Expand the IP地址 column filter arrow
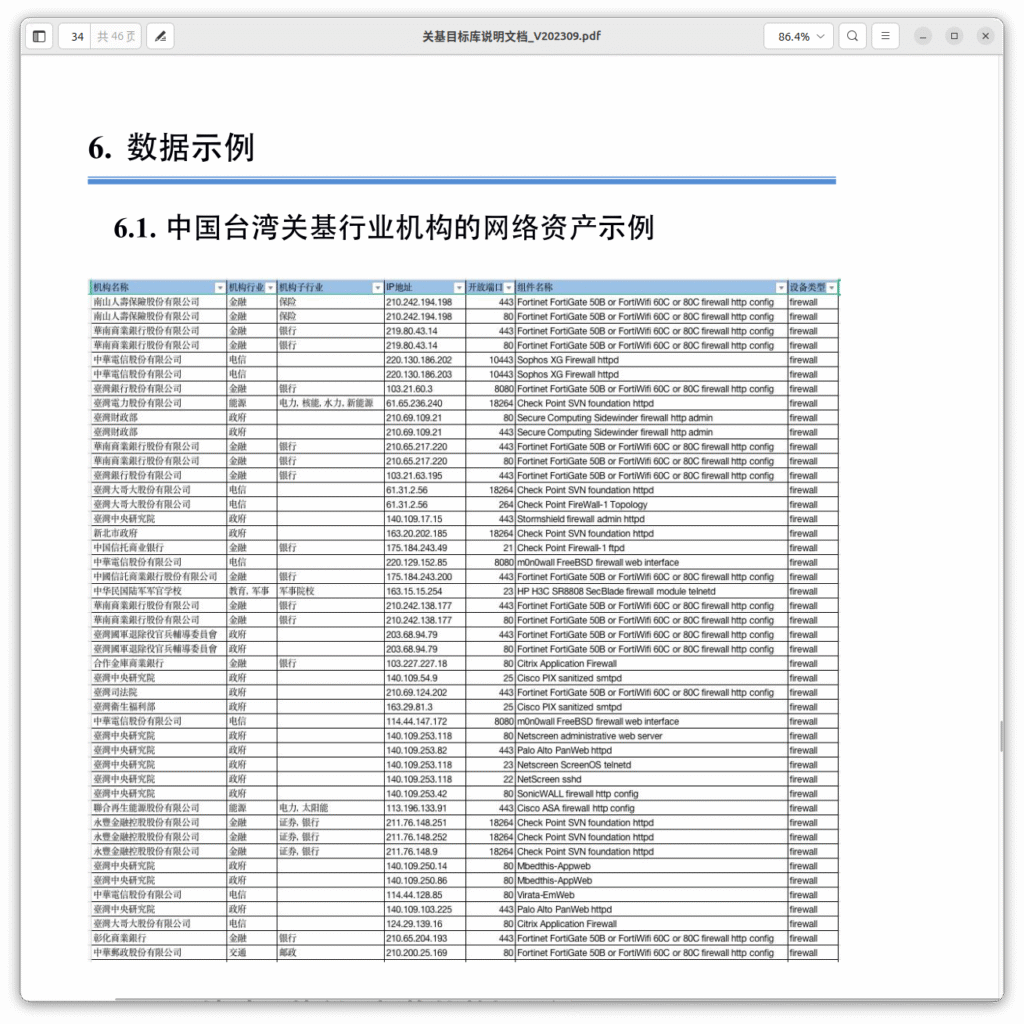Image resolution: width=1024 pixels, height=1024 pixels. click(x=459, y=288)
